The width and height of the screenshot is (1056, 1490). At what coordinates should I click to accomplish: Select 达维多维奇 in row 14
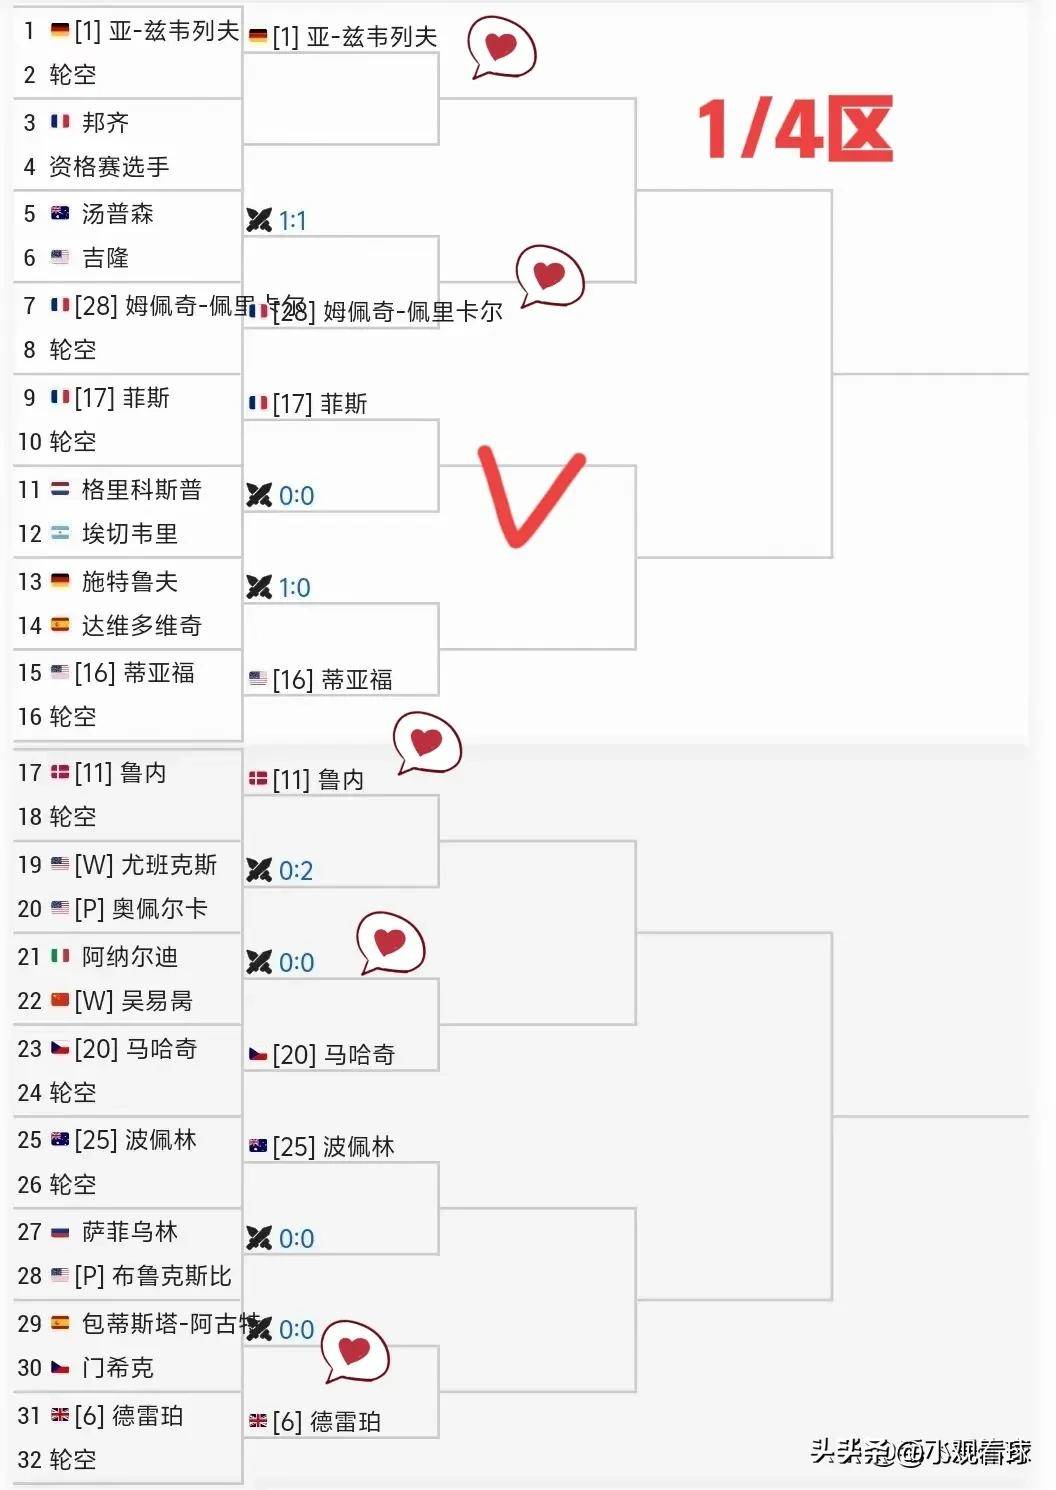point(141,625)
